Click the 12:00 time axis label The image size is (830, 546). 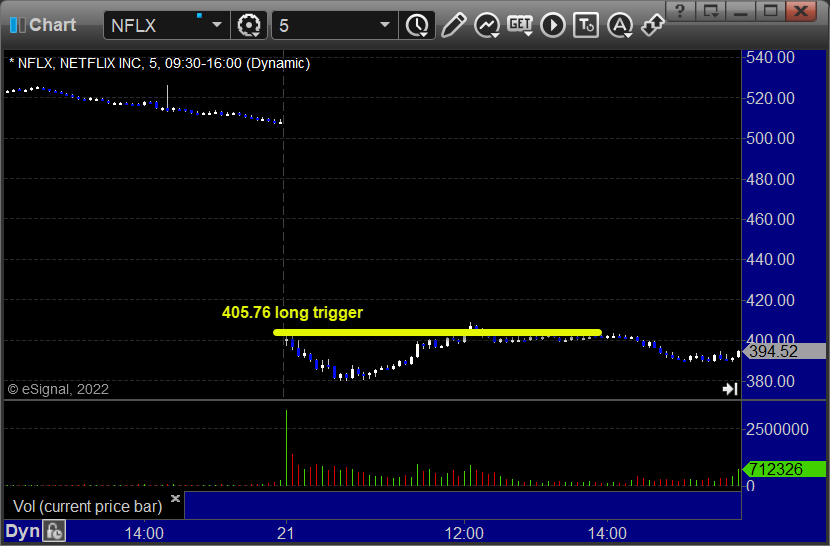[464, 533]
